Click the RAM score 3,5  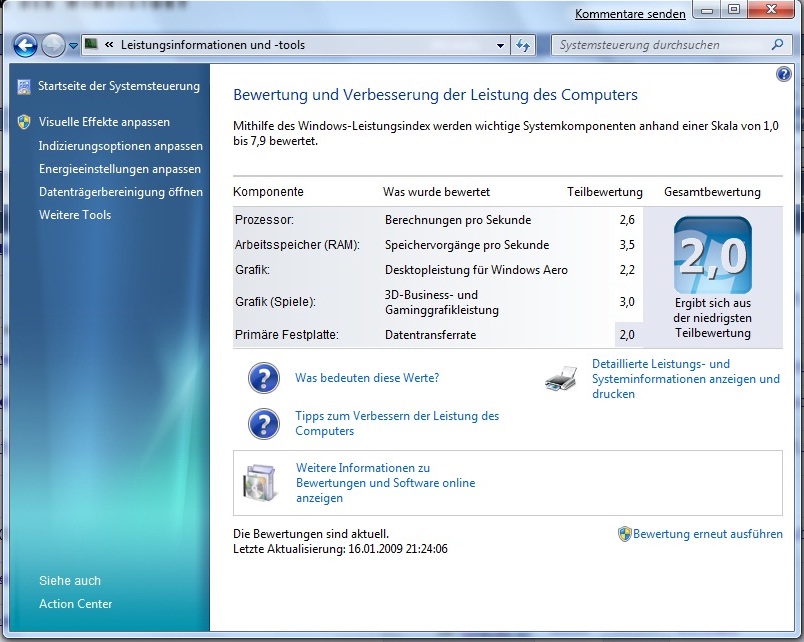(627, 245)
